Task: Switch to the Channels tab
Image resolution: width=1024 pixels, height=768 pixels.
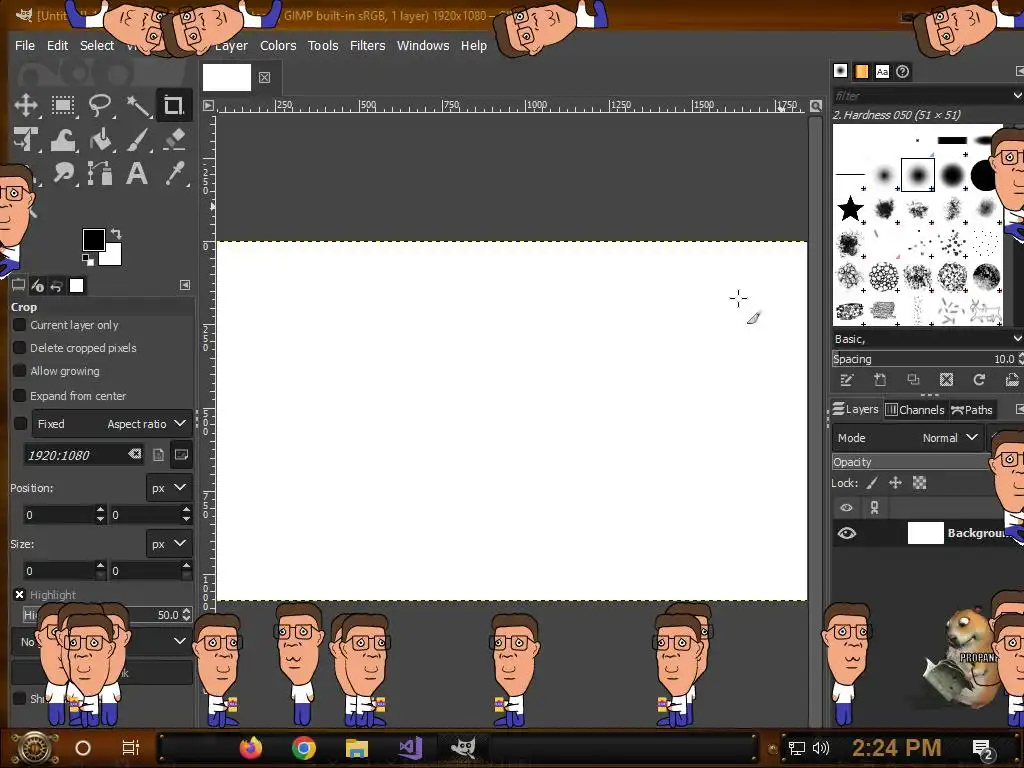Action: click(x=915, y=409)
